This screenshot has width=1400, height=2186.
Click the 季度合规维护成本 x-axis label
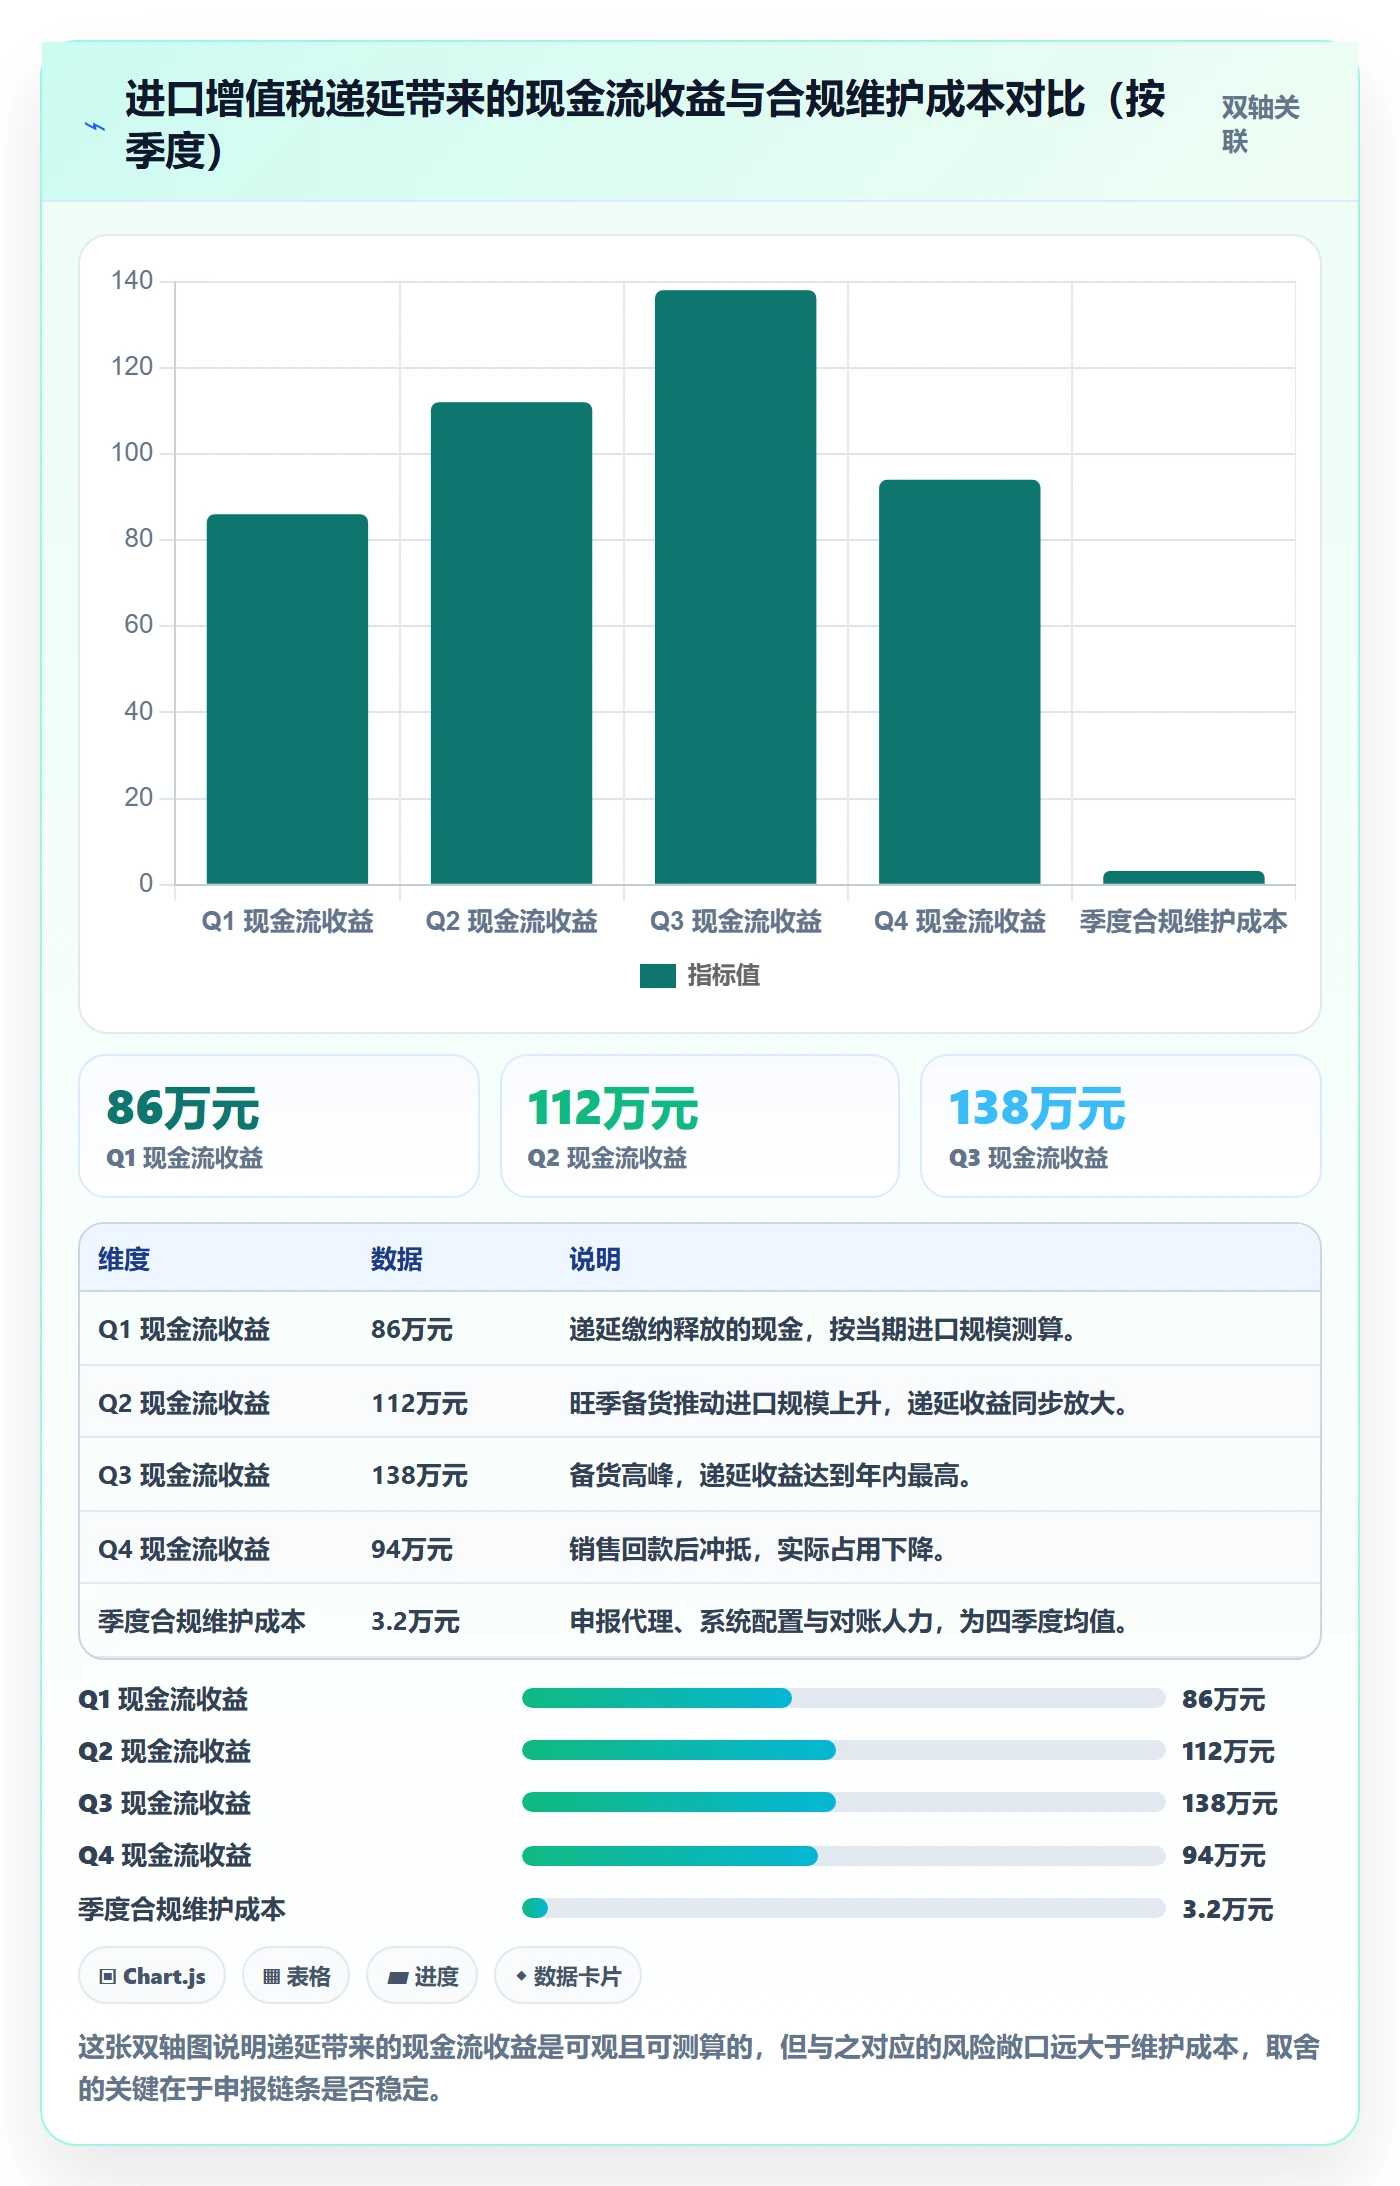tap(1183, 921)
